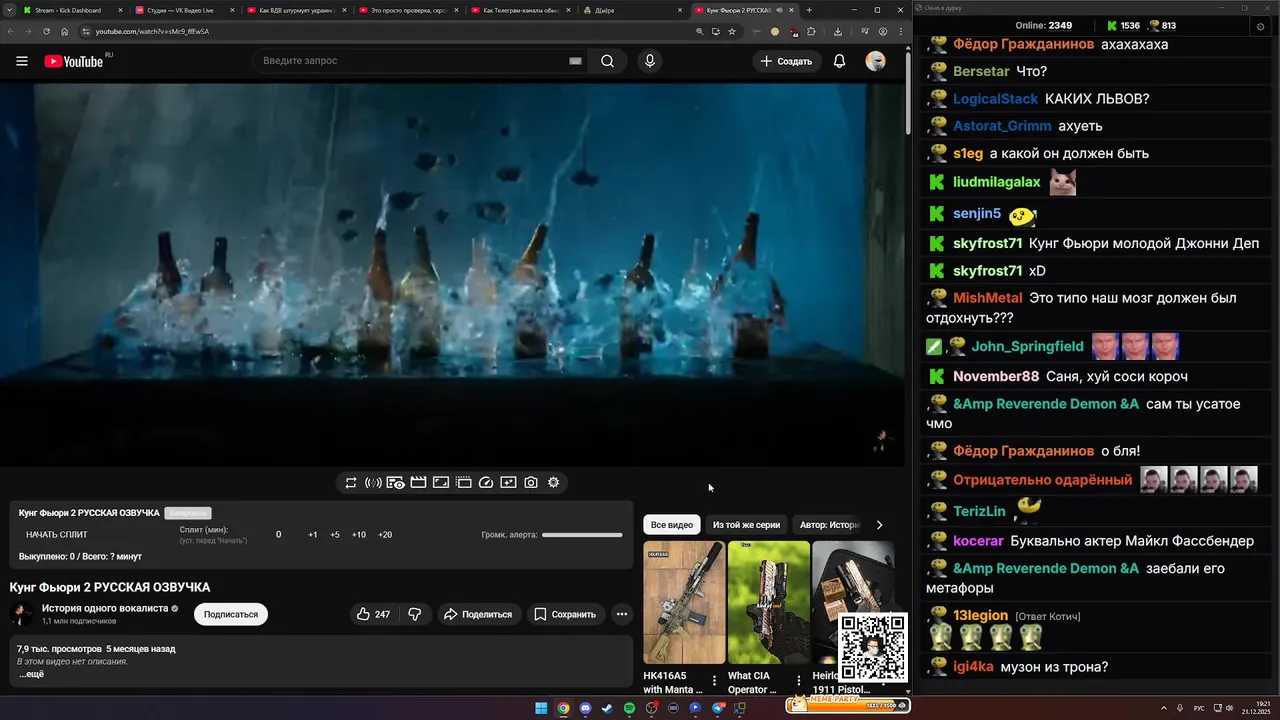
Task: Click the clapperboard cinema mode icon
Action: click(x=418, y=483)
